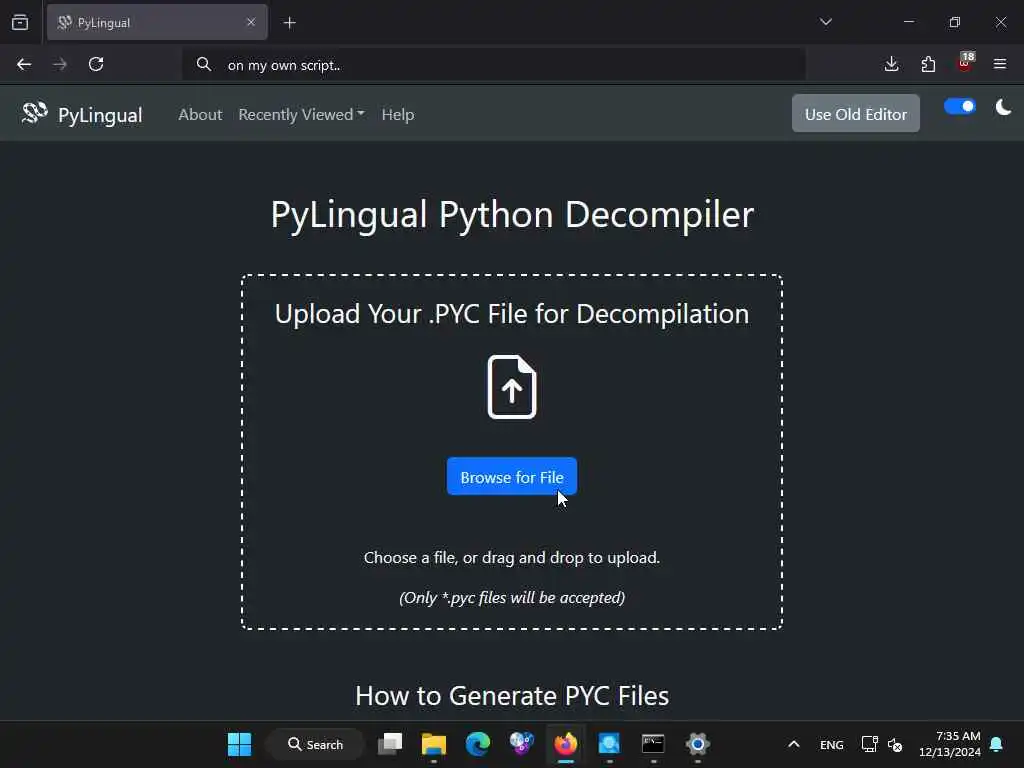
Task: Click the browser forward arrow
Action: click(60, 64)
